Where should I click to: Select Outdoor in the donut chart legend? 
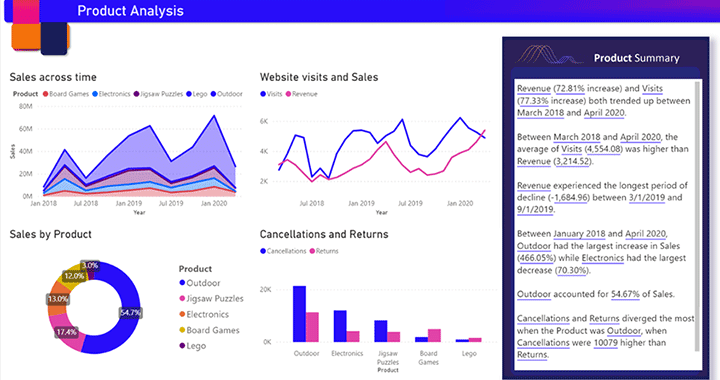point(200,283)
